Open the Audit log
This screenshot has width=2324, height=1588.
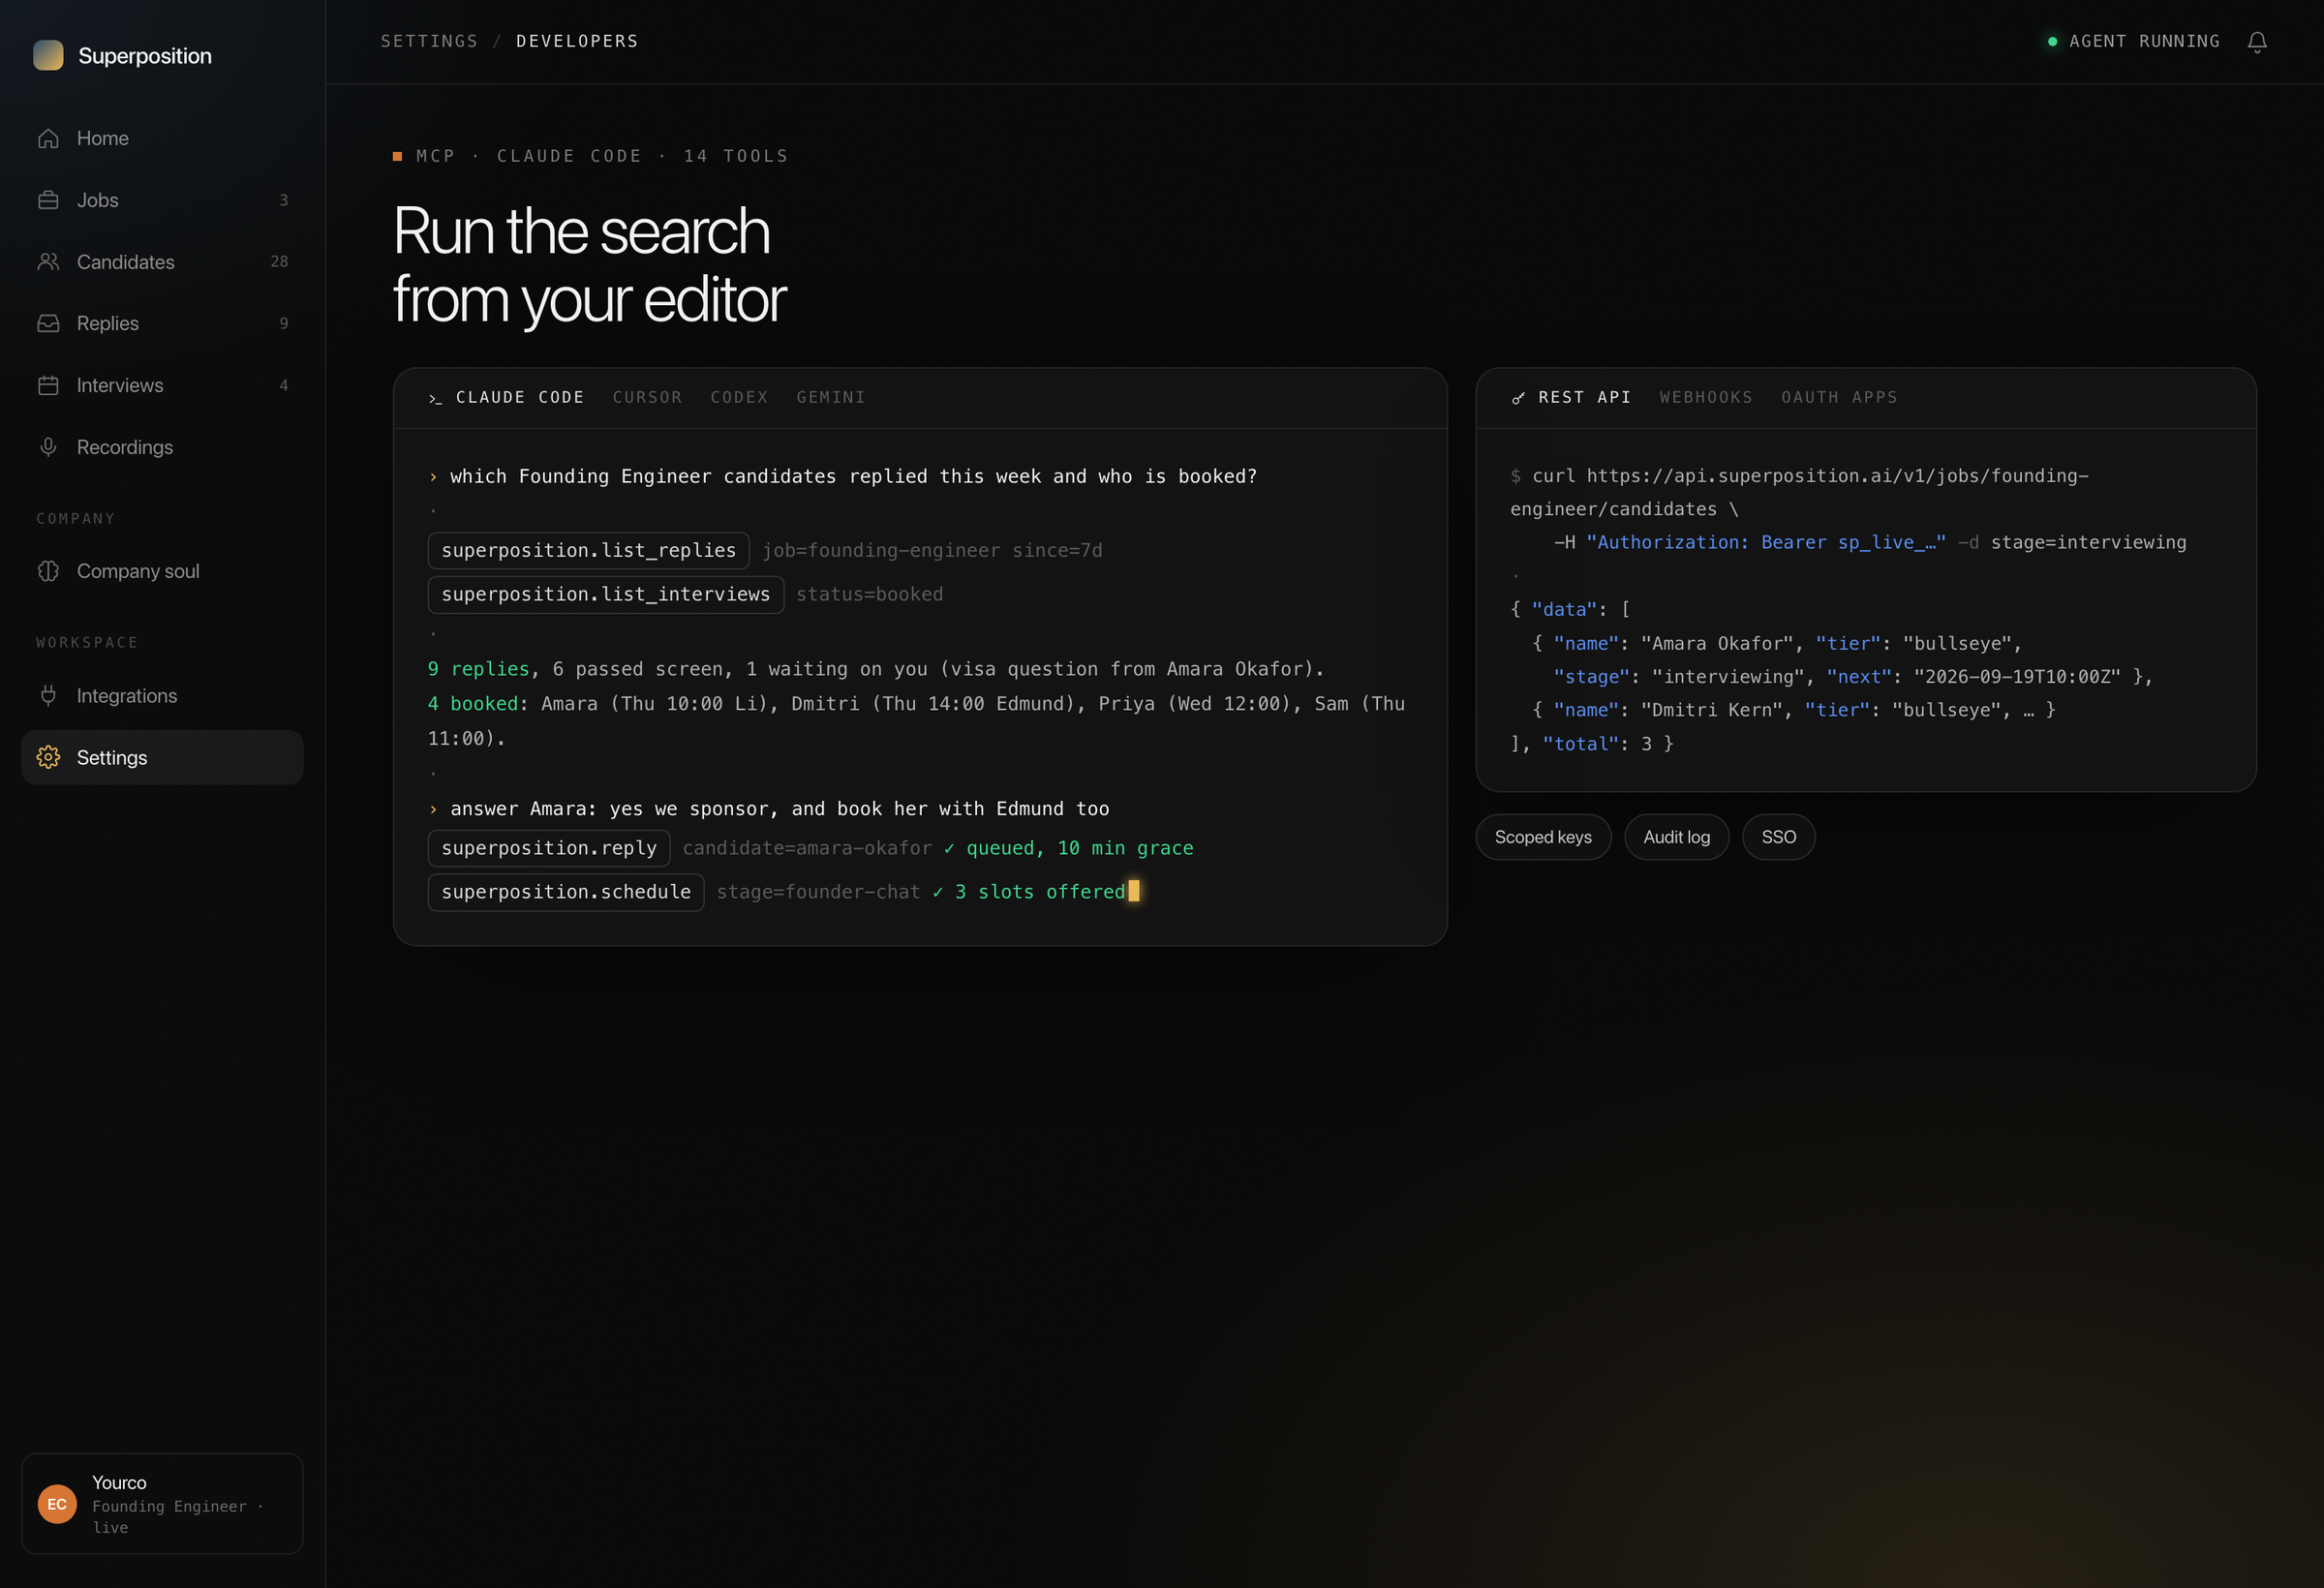[1677, 837]
